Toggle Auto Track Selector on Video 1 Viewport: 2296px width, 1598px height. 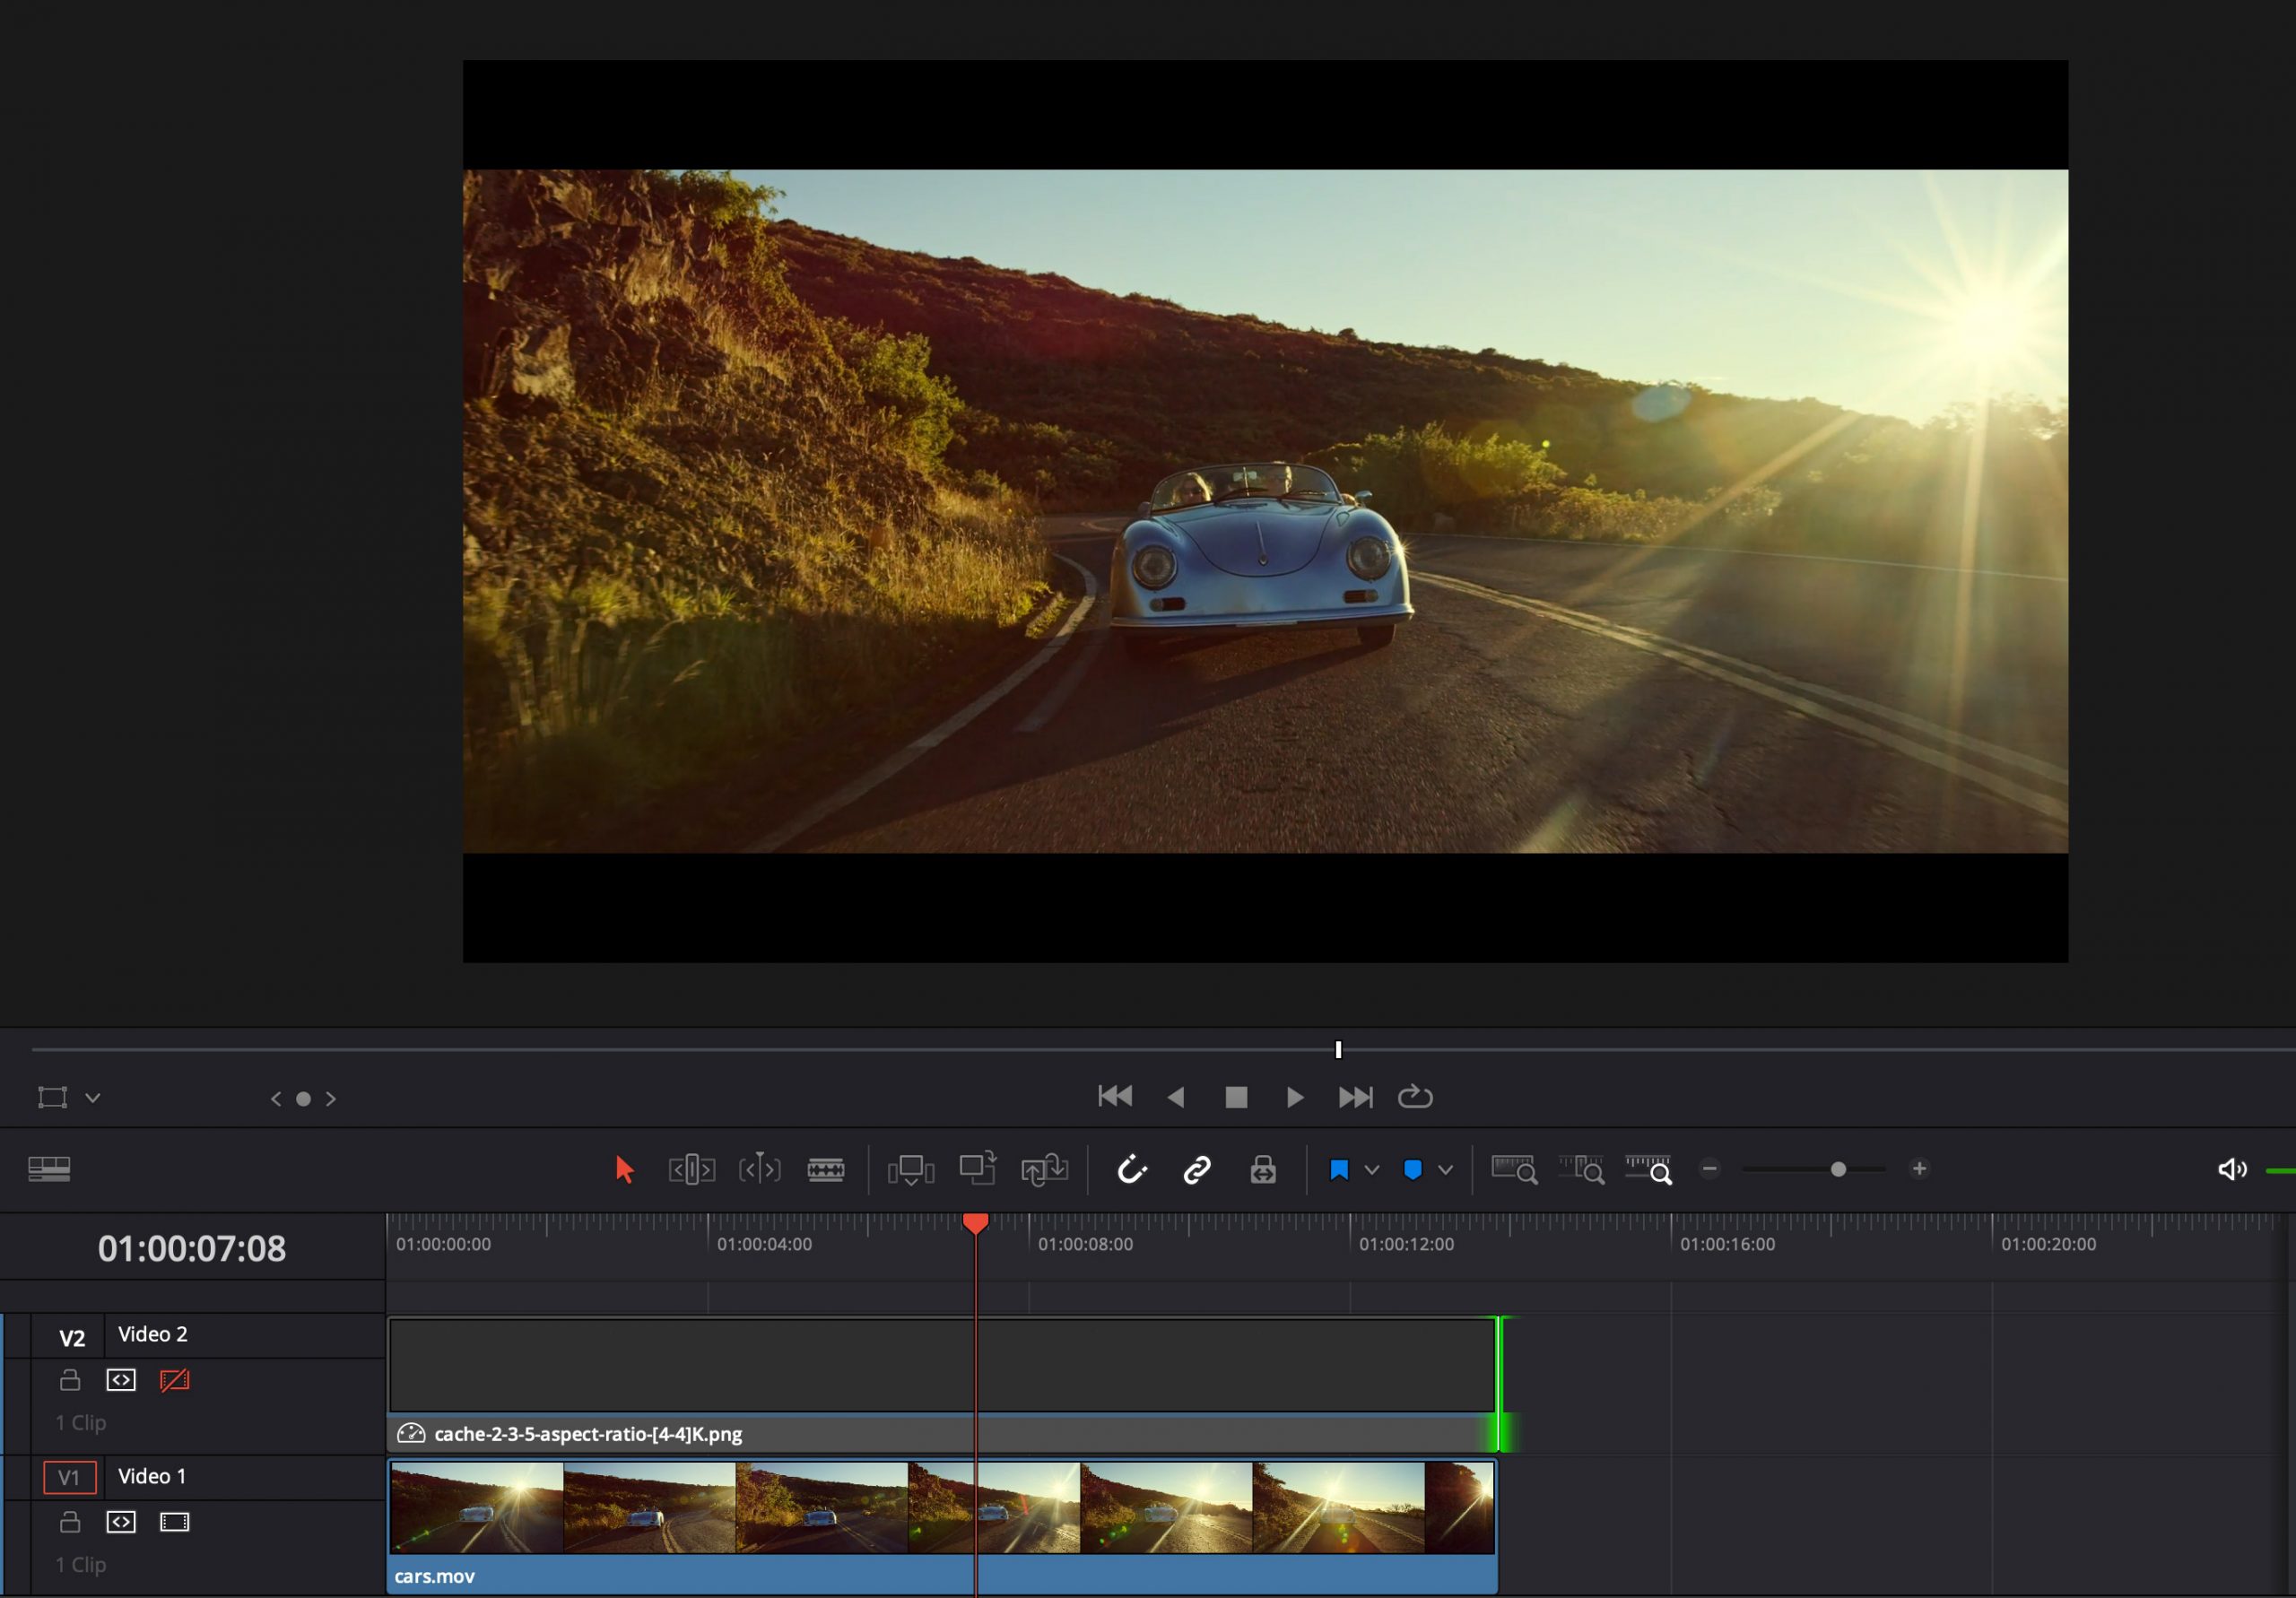tap(121, 1522)
